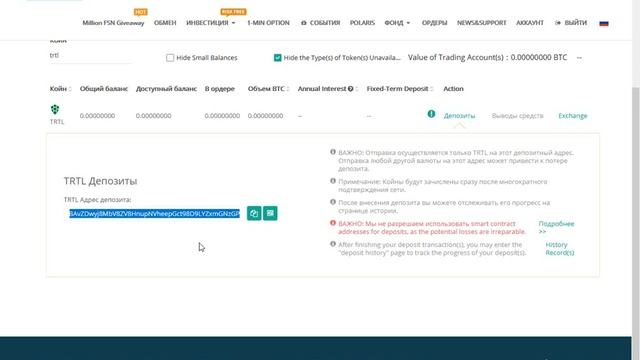Open the three-dots menu near trading value
The image size is (640, 360).
pos(579,58)
